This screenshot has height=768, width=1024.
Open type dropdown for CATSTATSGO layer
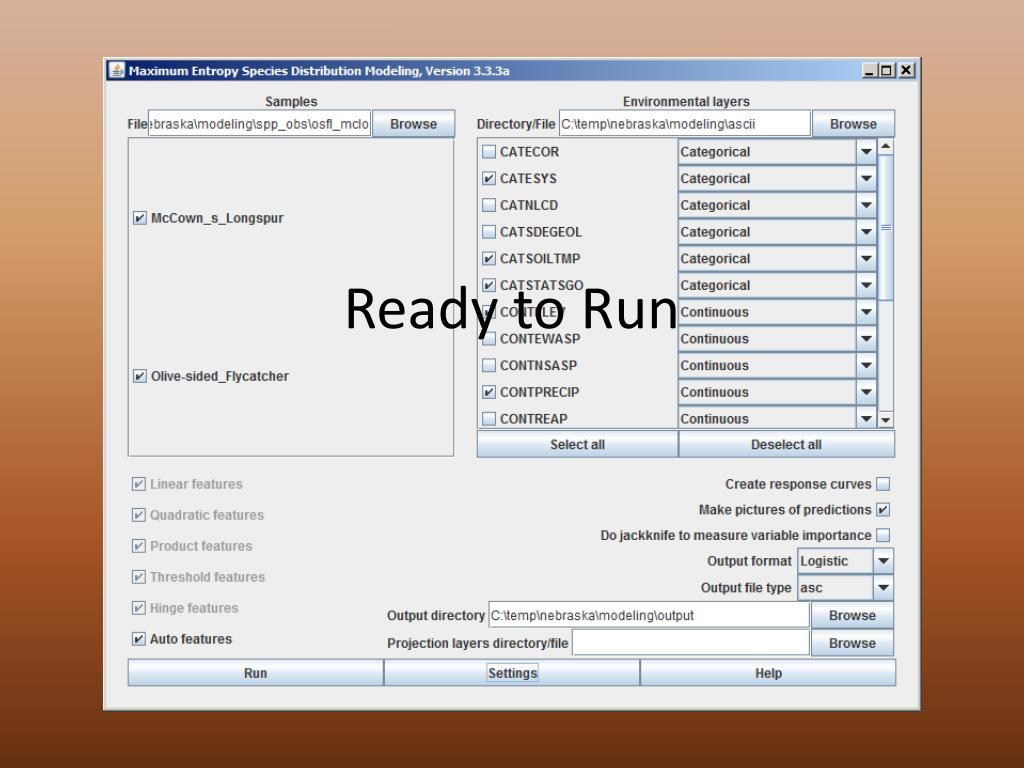[x=866, y=285]
